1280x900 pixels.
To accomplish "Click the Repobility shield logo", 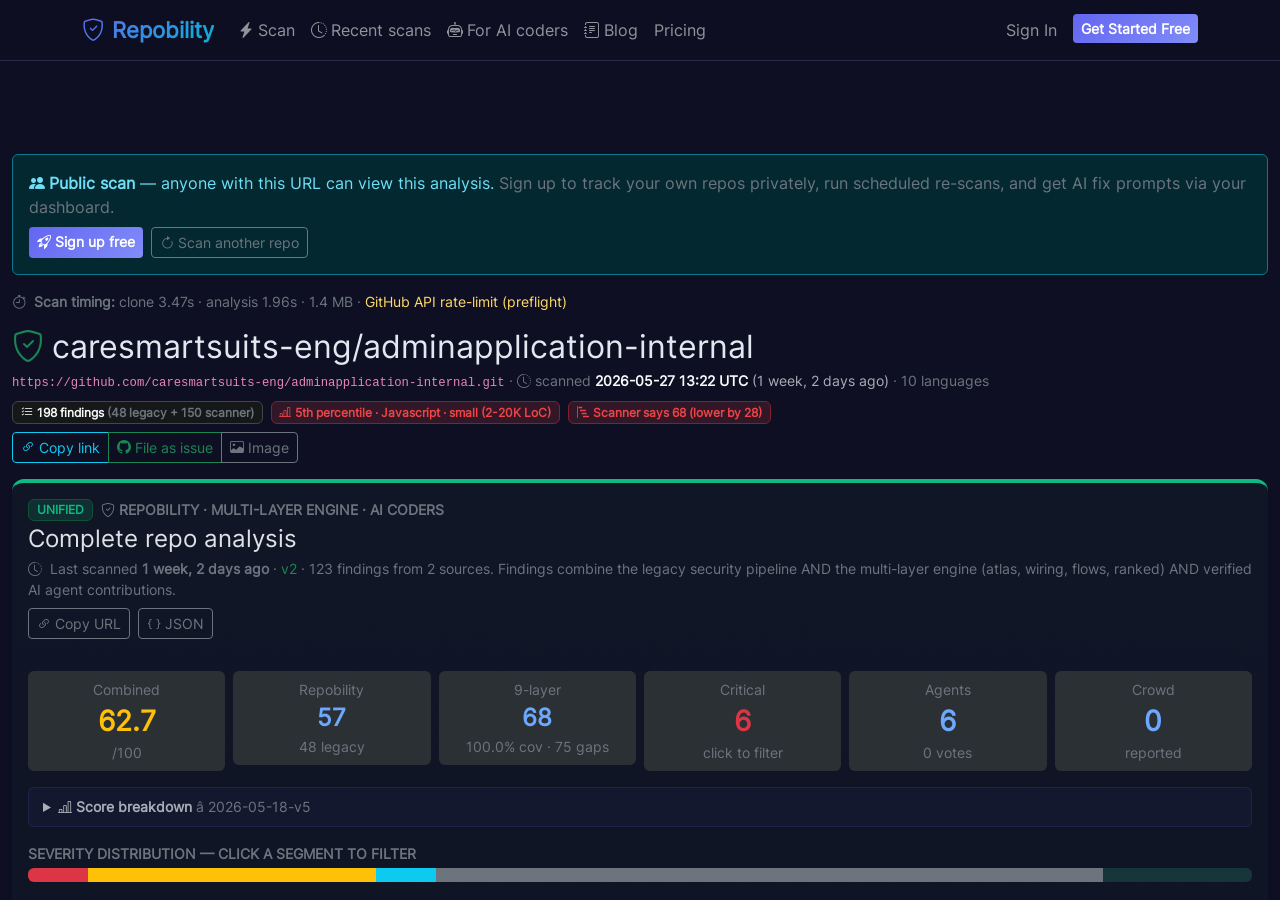I will 93,30.
